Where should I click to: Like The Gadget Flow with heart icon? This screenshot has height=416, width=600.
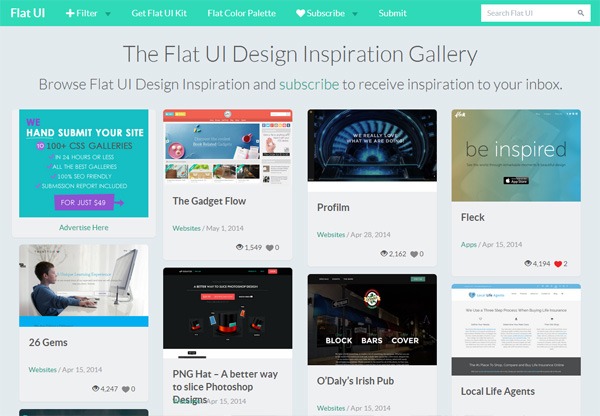(x=270, y=248)
